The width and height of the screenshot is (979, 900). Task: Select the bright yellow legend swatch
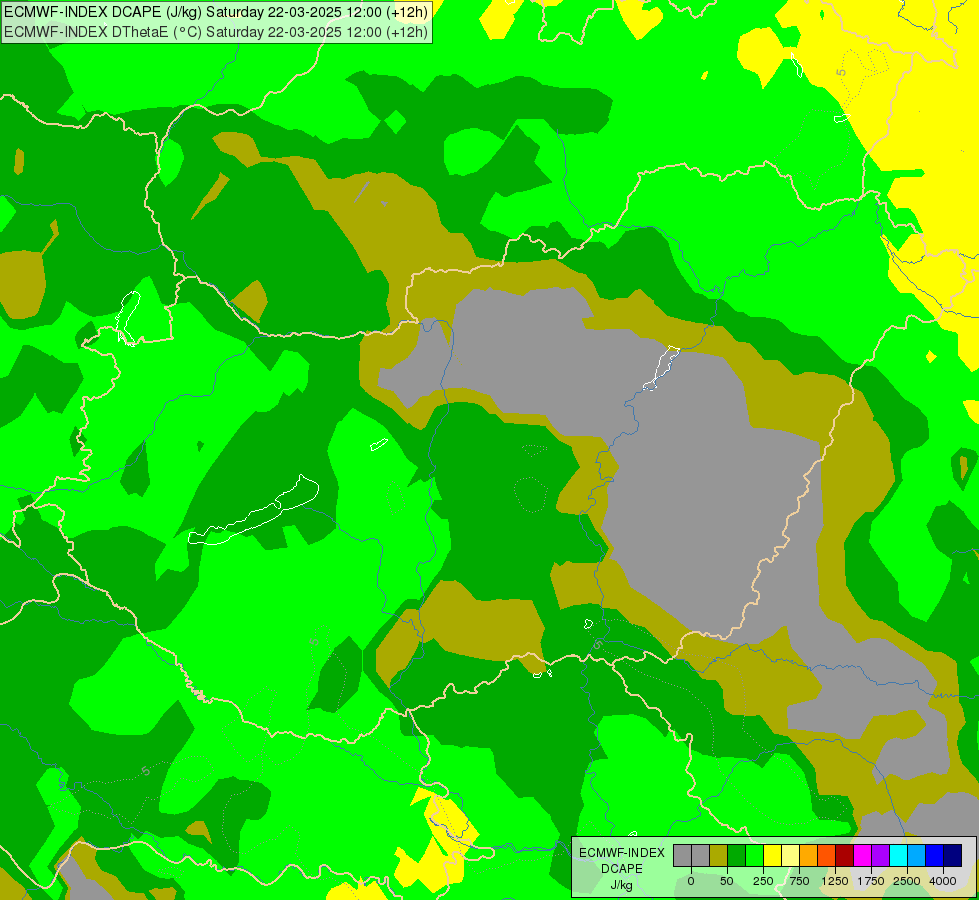point(772,856)
